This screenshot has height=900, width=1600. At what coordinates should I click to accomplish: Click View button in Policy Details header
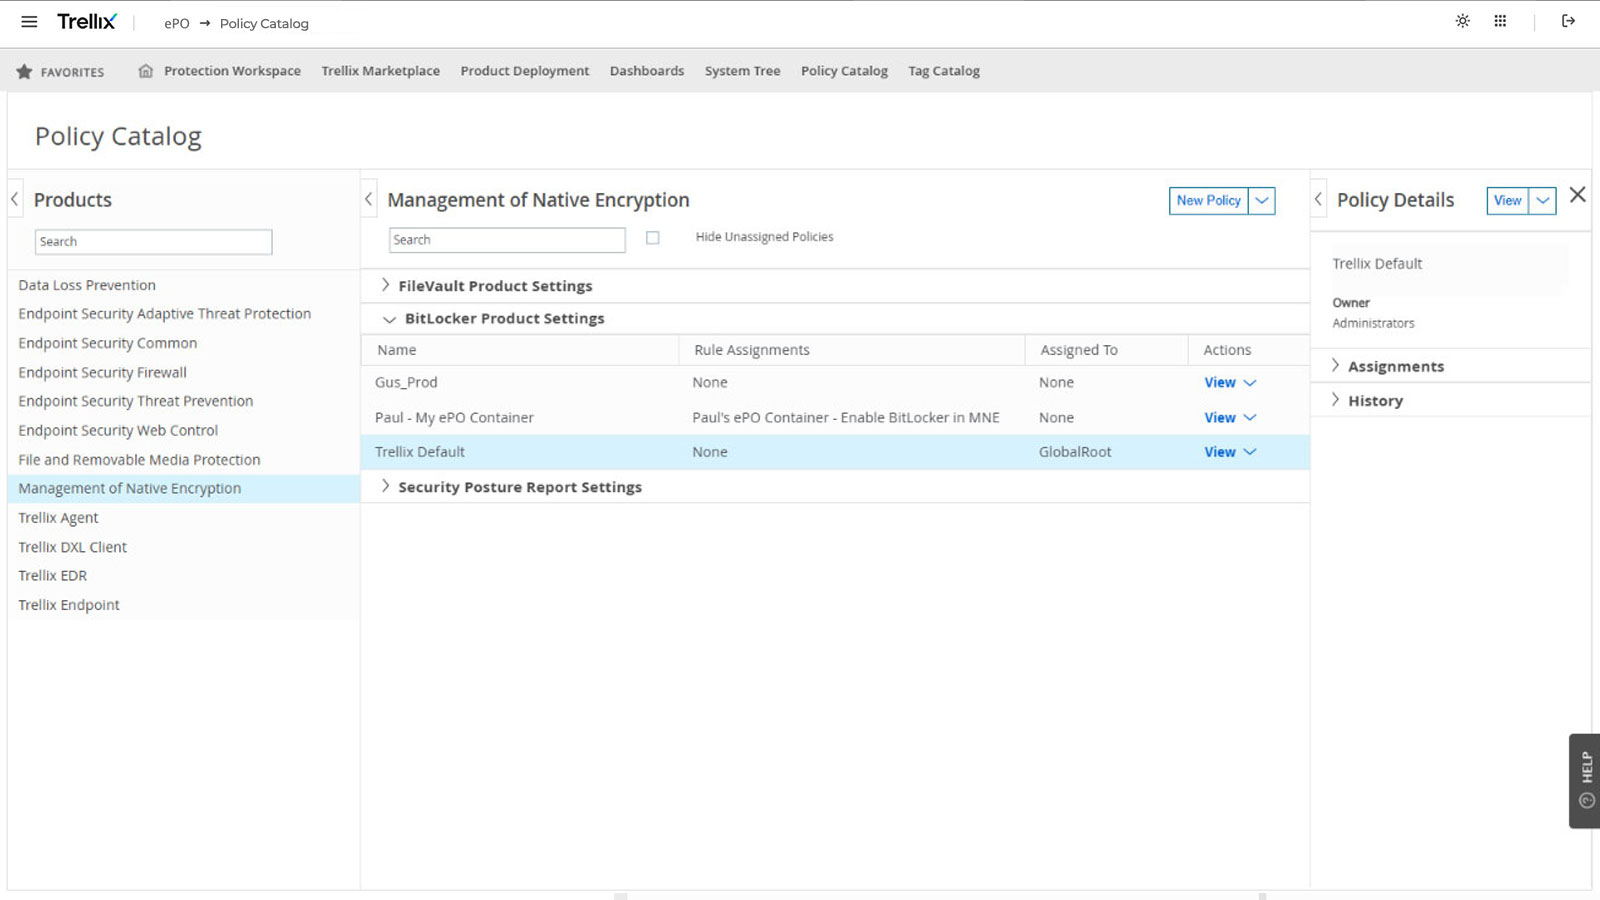1507,201
